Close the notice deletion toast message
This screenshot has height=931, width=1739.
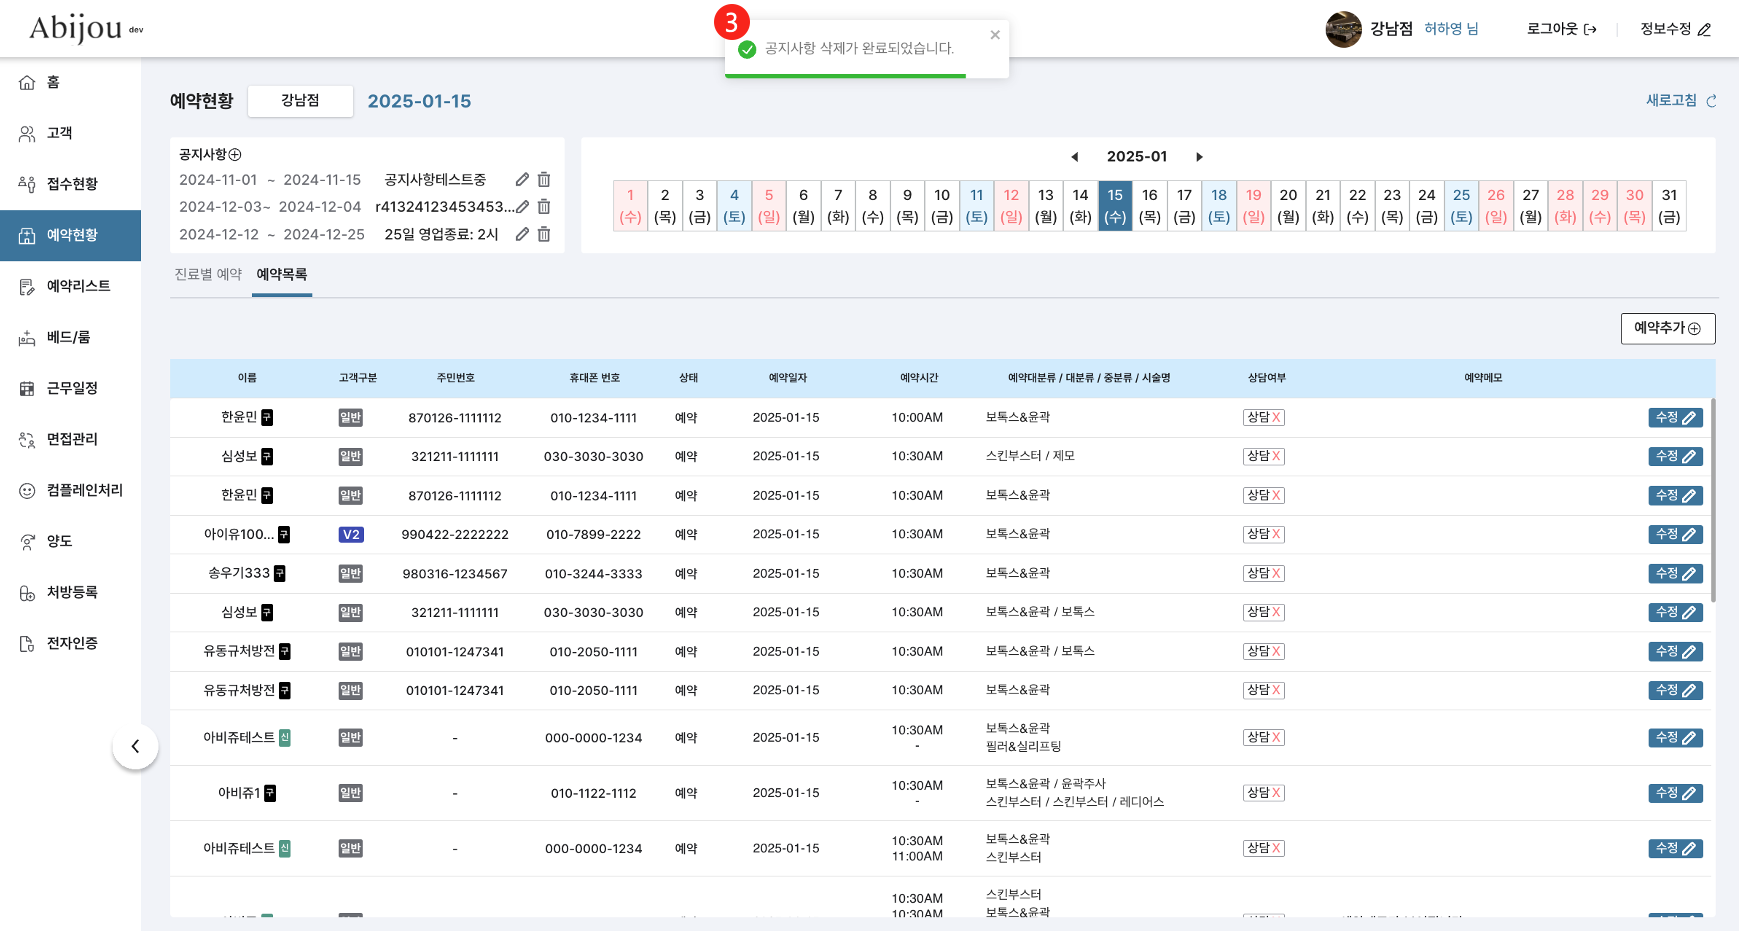pos(995,35)
